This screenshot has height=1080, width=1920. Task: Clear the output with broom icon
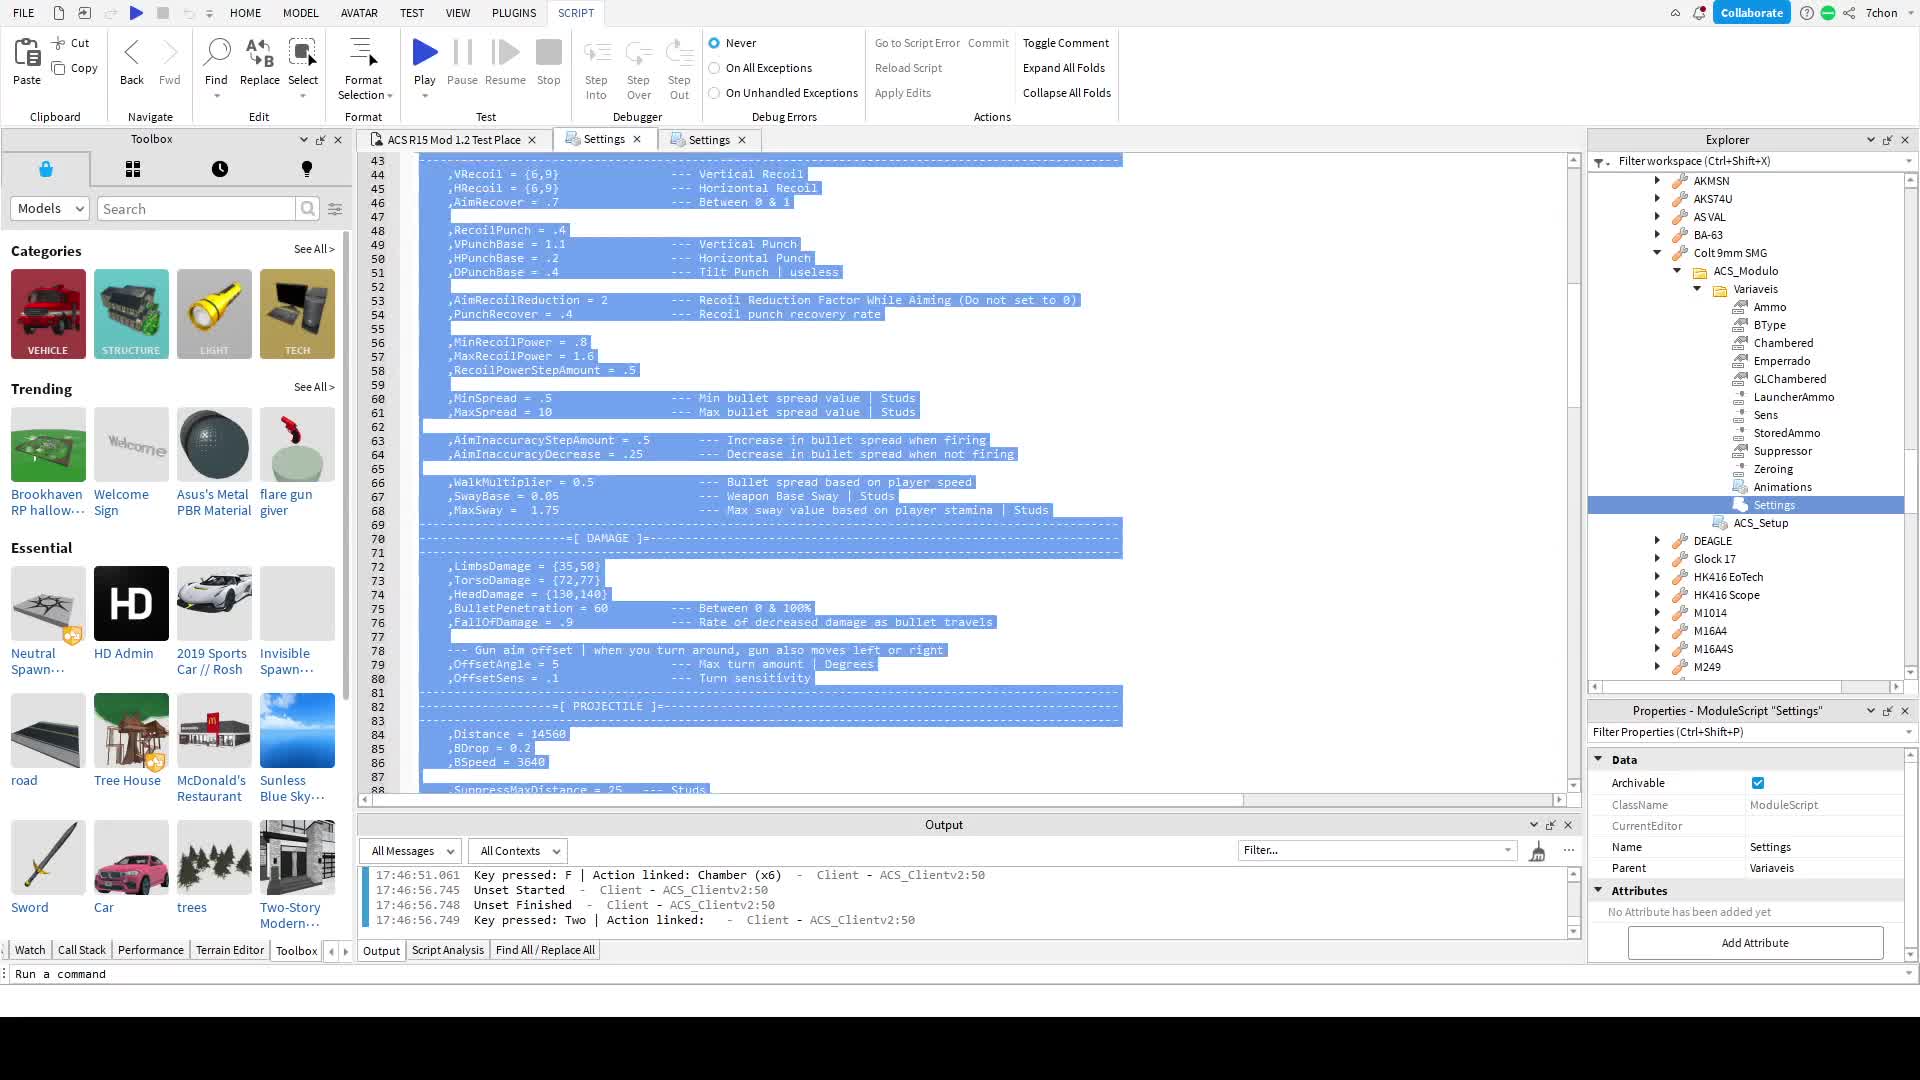1537,852
